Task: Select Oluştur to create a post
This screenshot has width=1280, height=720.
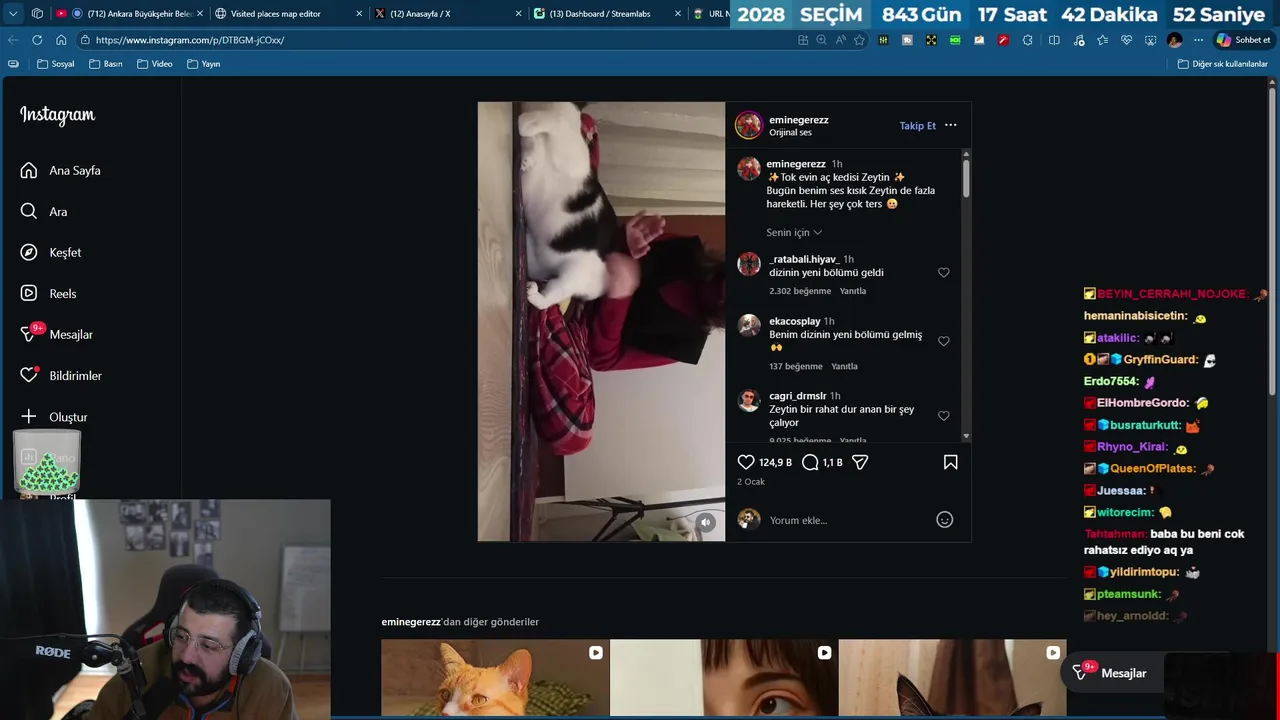Action: tap(54, 417)
